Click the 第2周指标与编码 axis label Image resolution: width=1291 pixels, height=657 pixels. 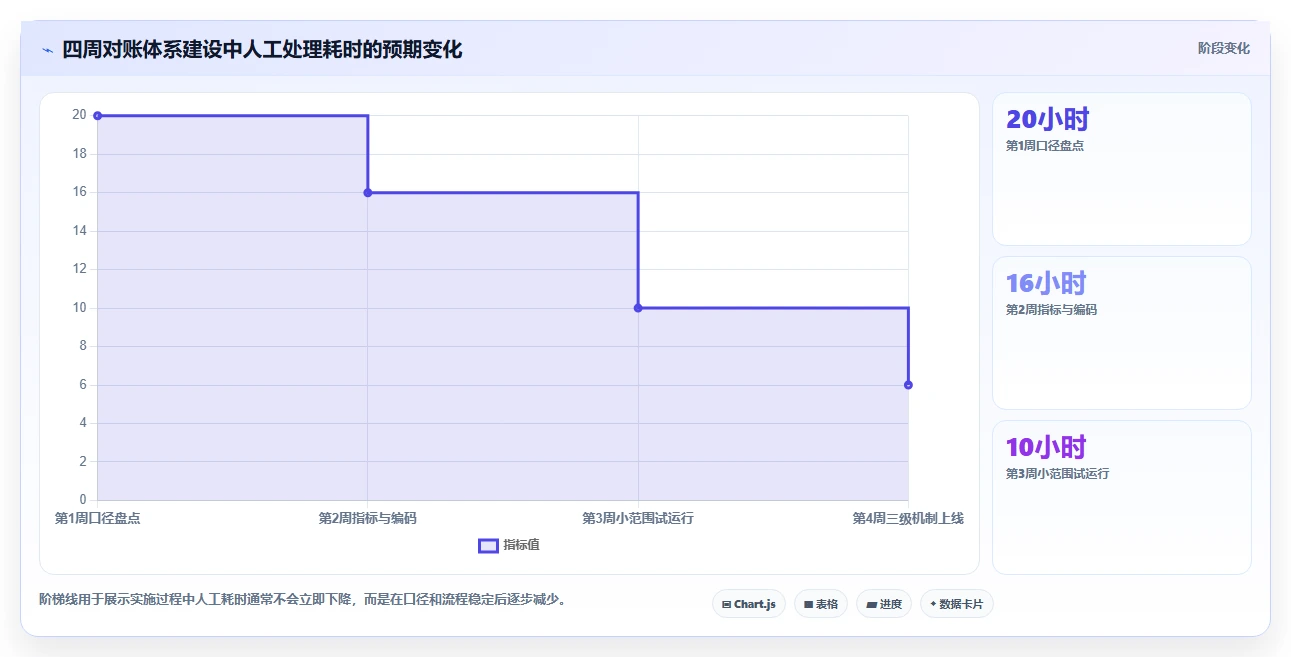coord(368,518)
